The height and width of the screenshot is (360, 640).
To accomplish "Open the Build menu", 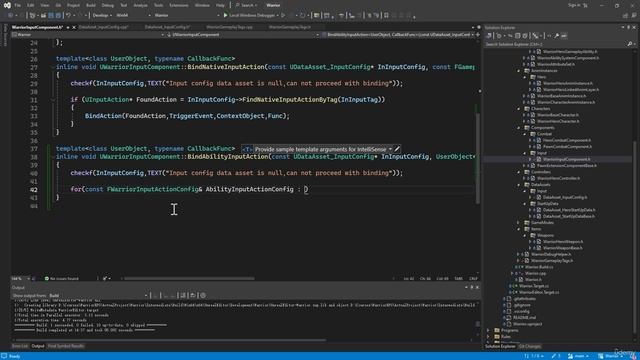I will (x=91, y=5).
